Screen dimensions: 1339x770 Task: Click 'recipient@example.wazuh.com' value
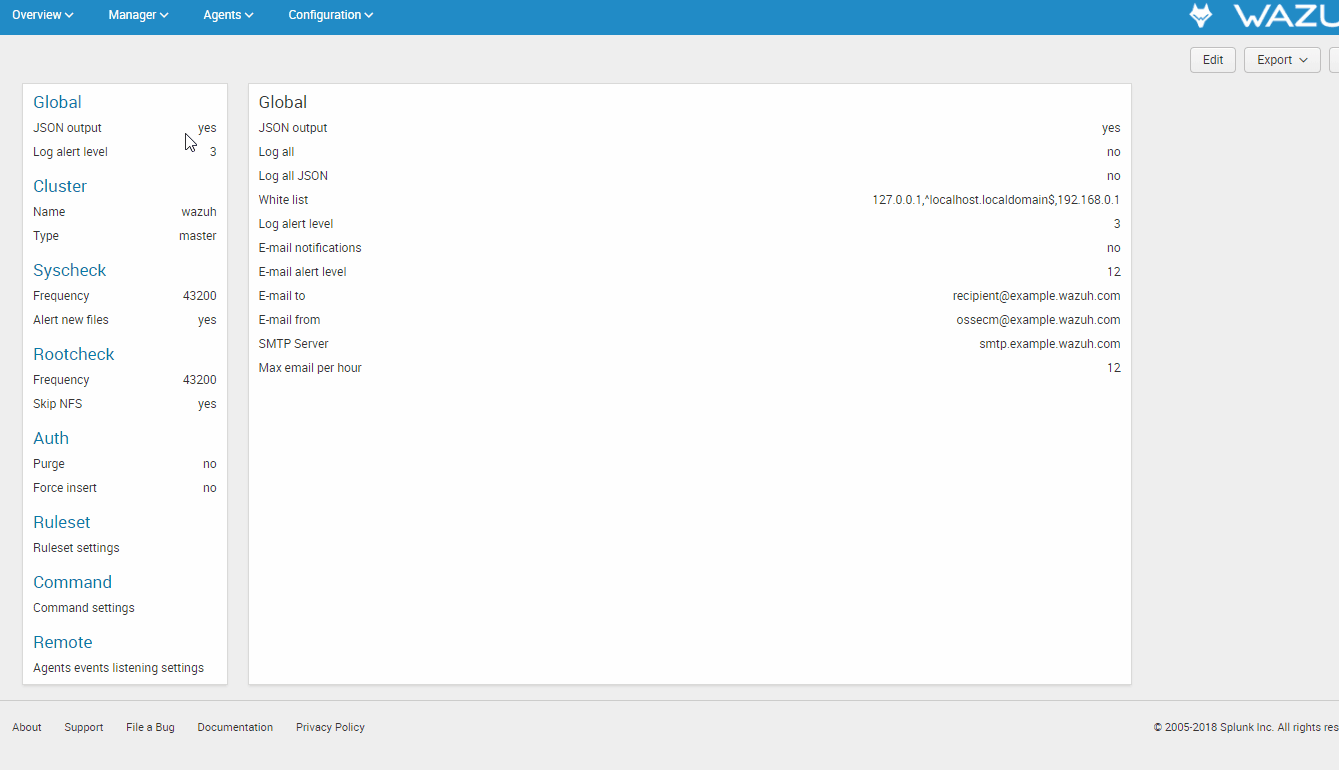tap(1037, 296)
